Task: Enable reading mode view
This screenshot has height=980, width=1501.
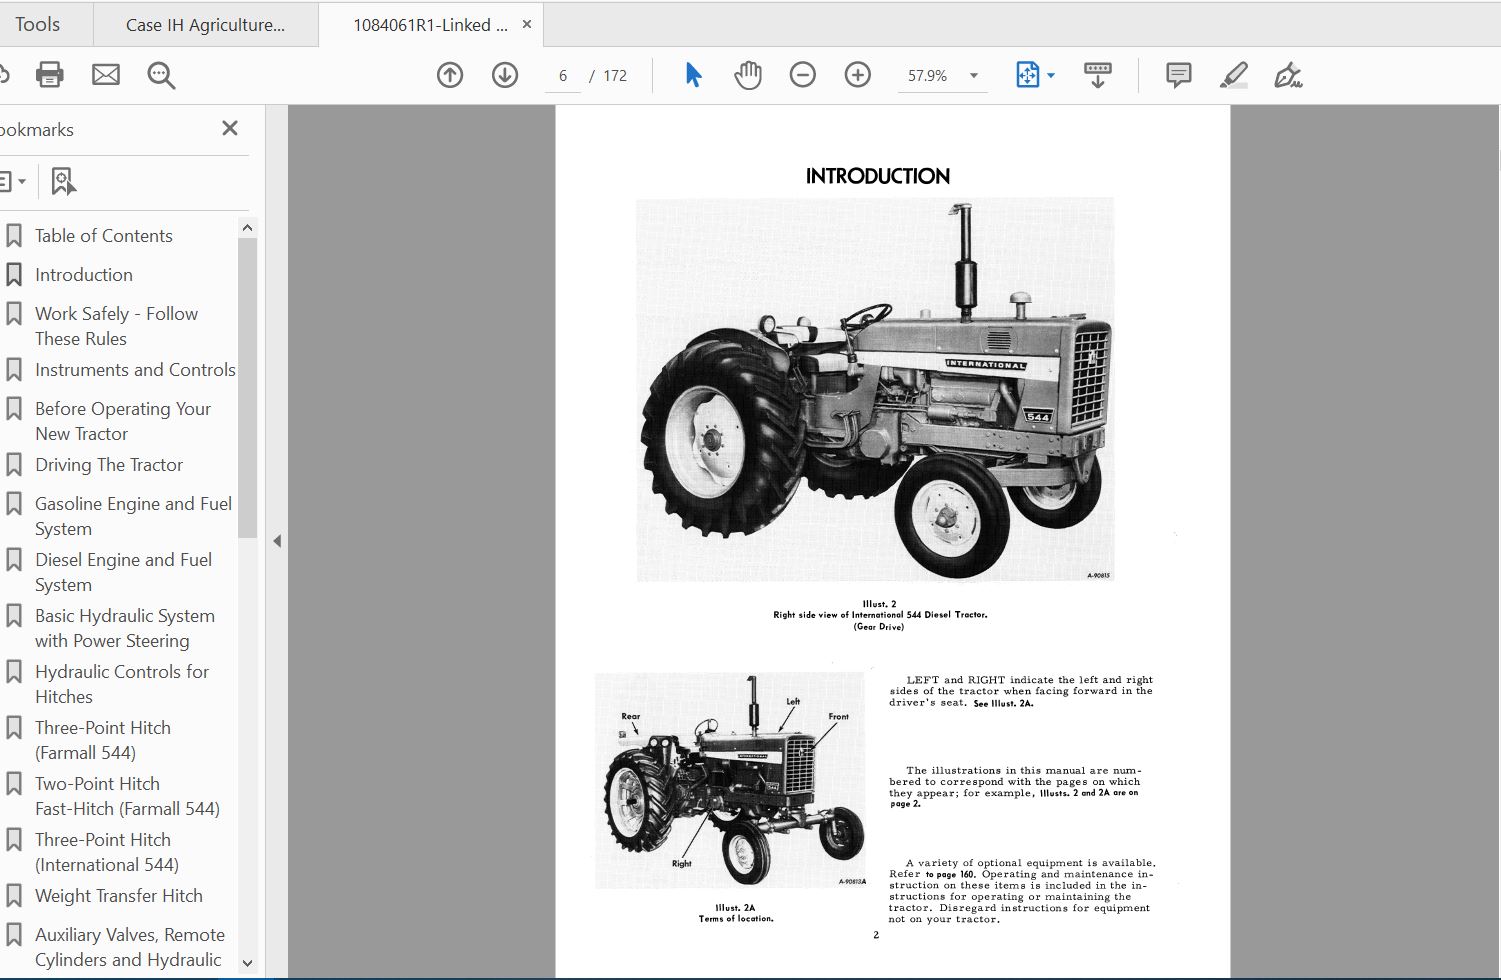Action: pyautogui.click(x=1097, y=74)
